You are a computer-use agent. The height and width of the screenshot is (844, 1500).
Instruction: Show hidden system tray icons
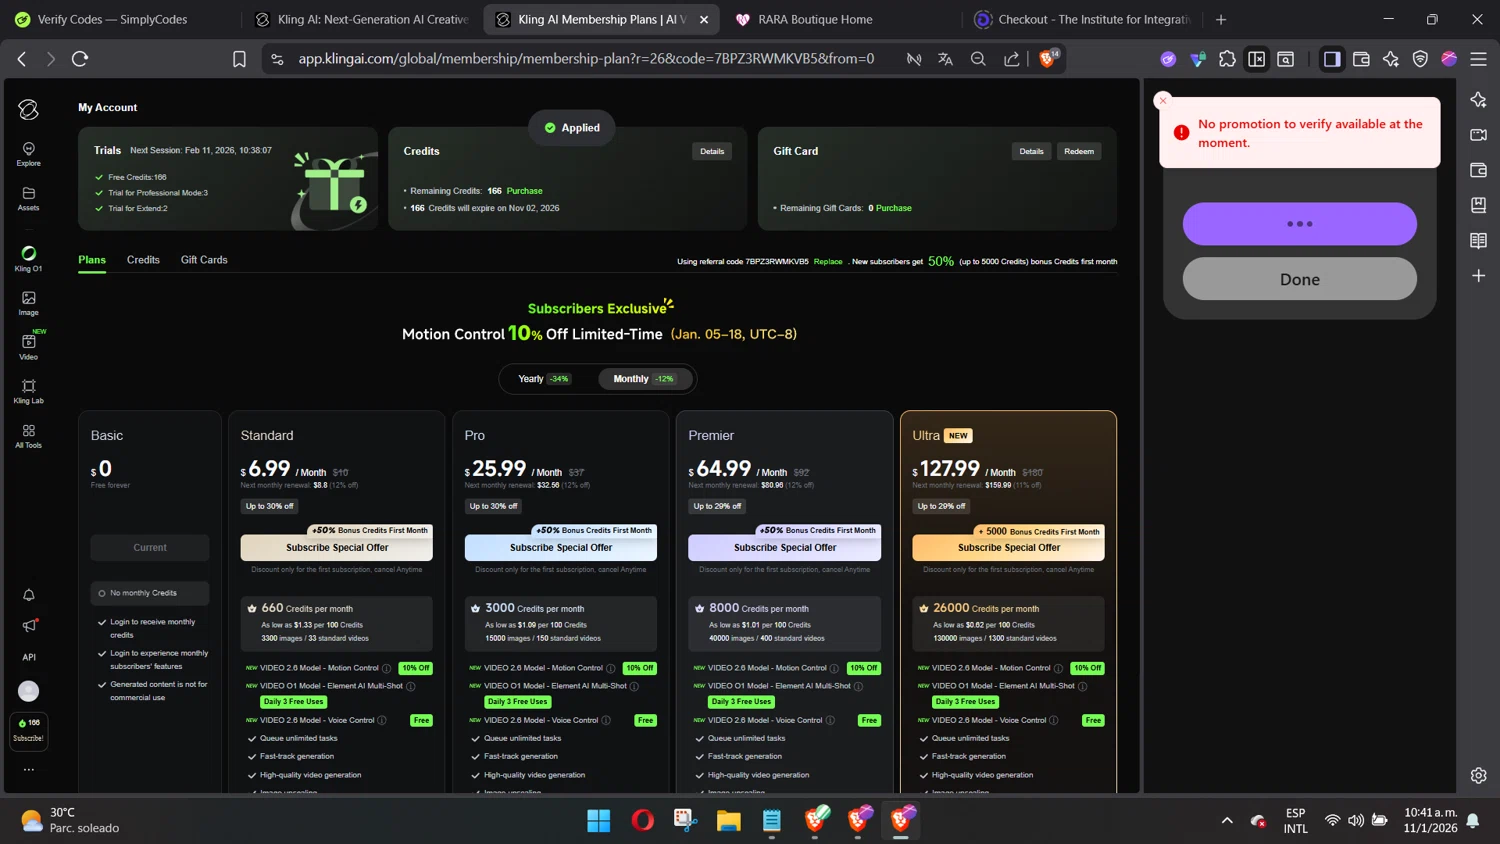coord(1227,821)
